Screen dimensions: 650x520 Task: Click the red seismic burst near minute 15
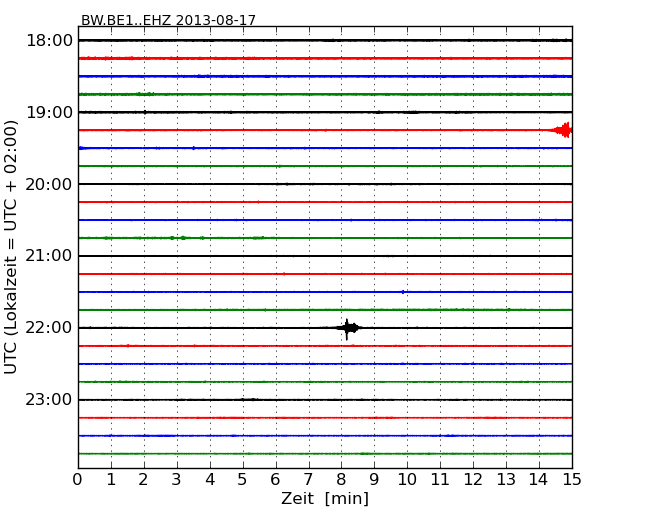click(x=563, y=130)
